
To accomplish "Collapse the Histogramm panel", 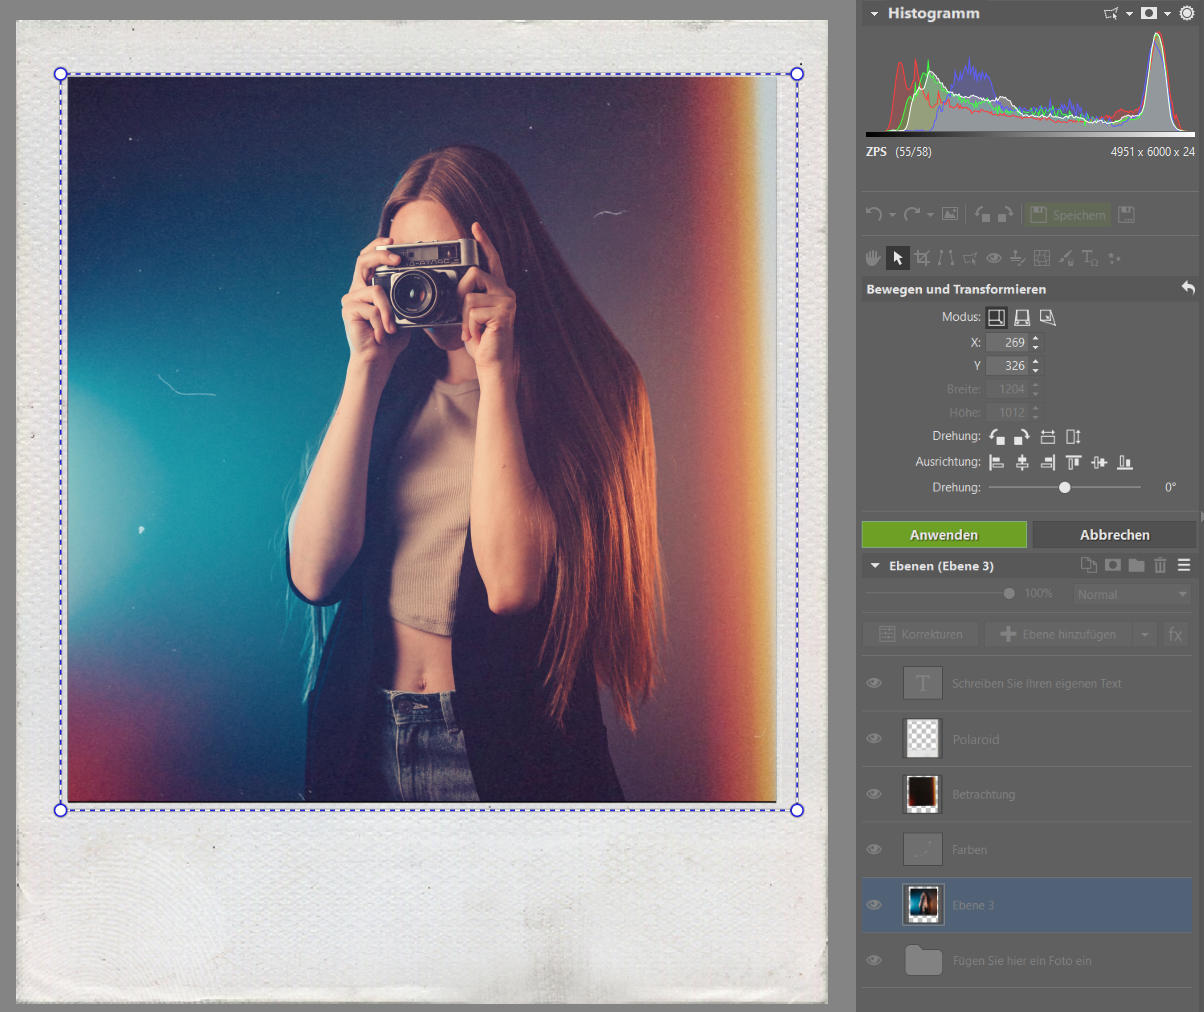I will pos(873,13).
